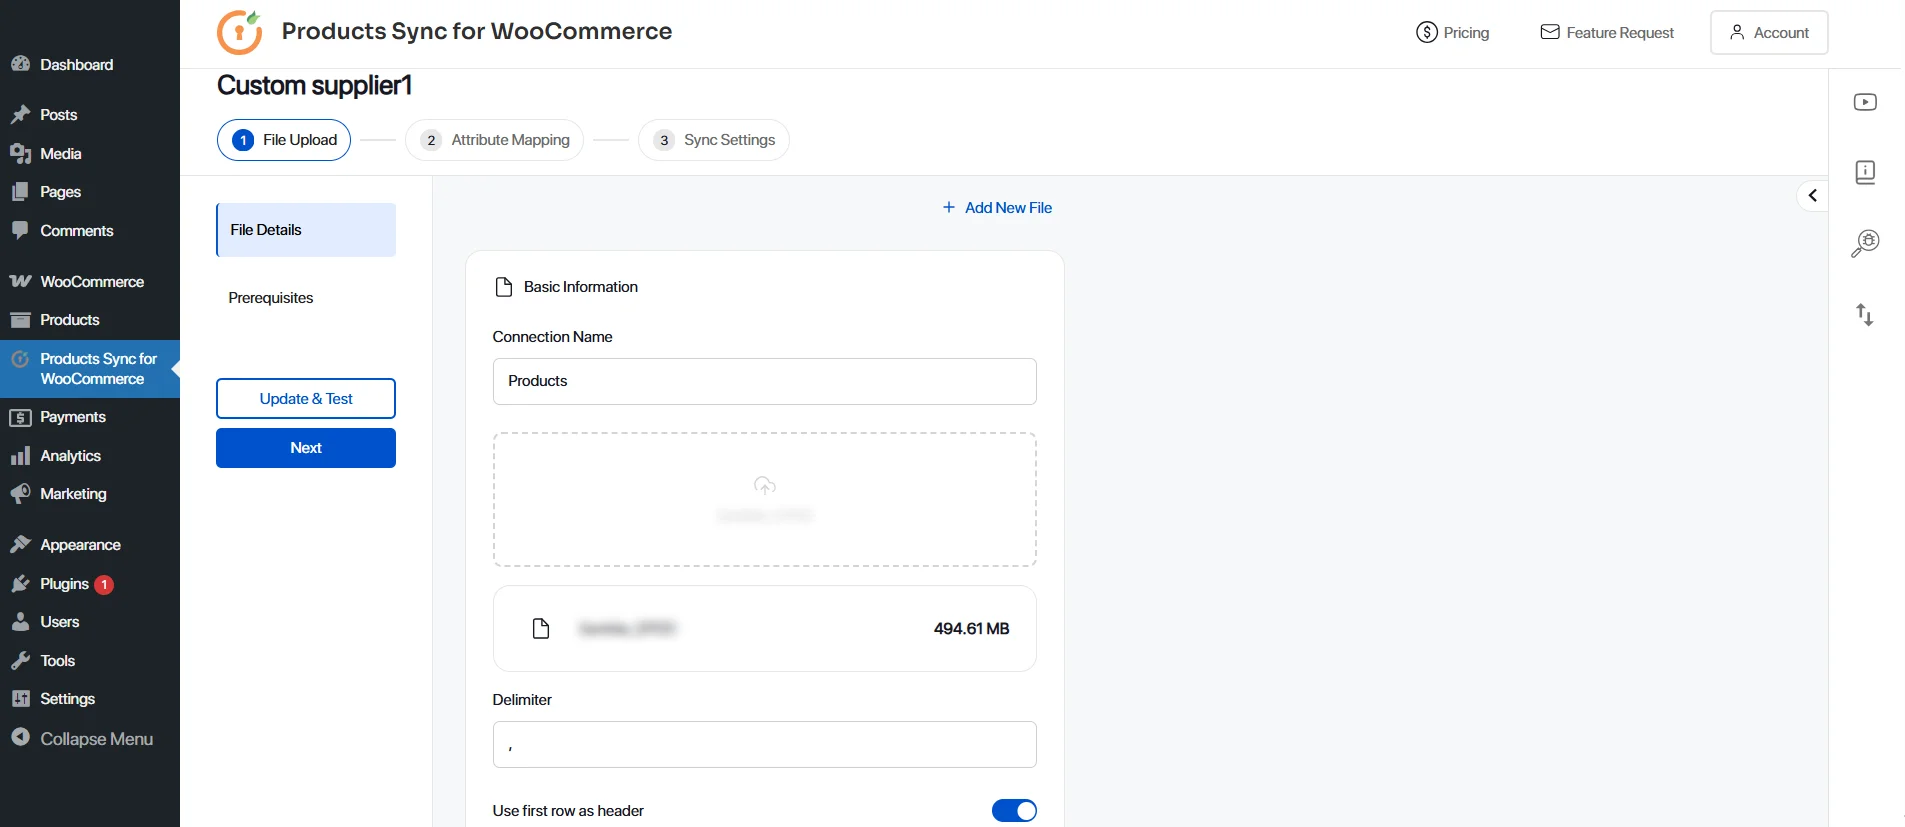This screenshot has height=827, width=1905.
Task: Select the Prerequisites section
Action: point(271,298)
